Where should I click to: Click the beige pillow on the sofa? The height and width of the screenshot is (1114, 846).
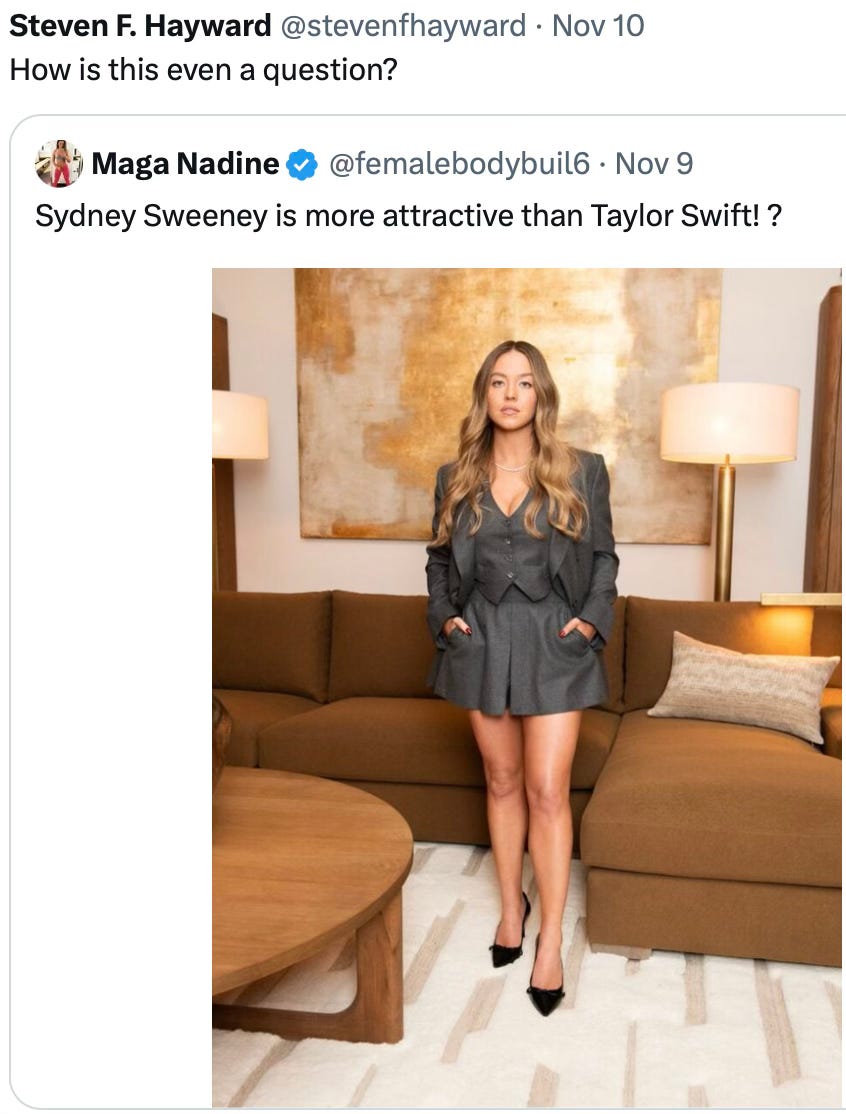pos(743,687)
